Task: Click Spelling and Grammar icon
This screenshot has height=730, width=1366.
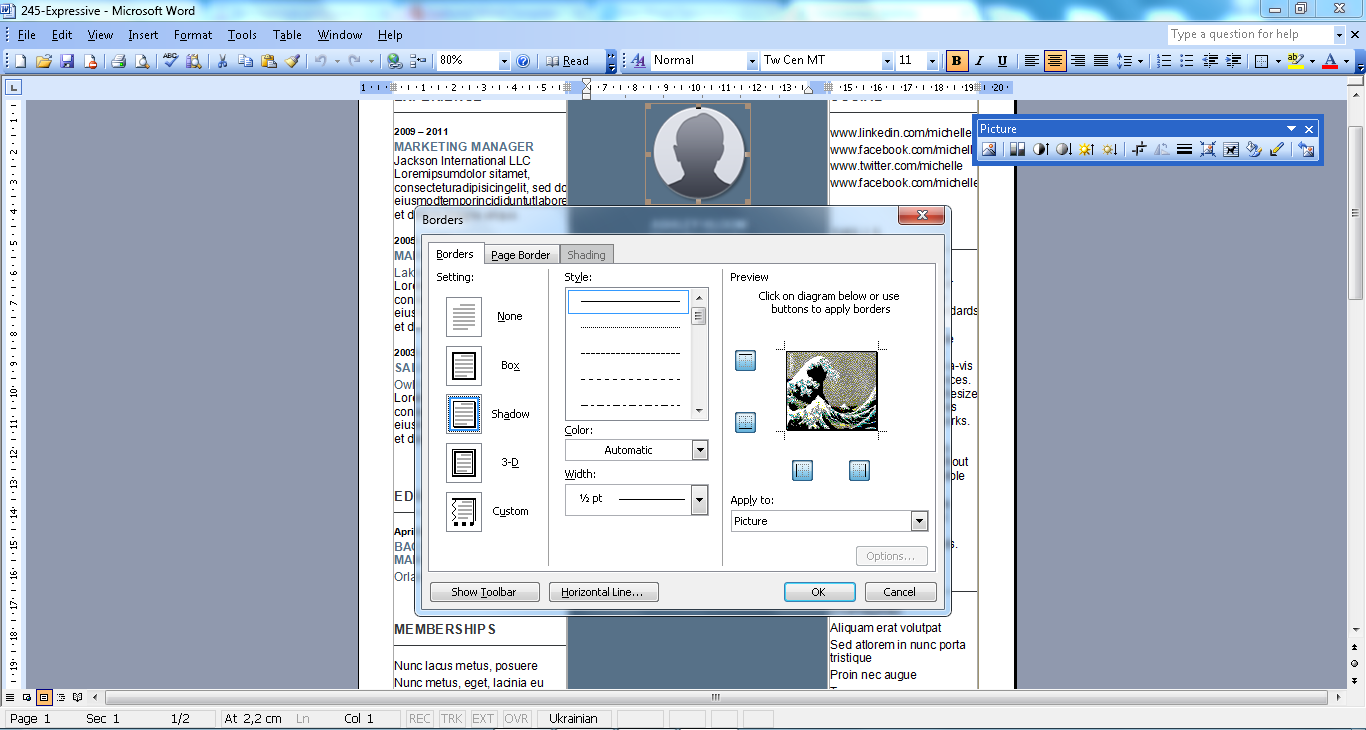Action: coord(170,61)
